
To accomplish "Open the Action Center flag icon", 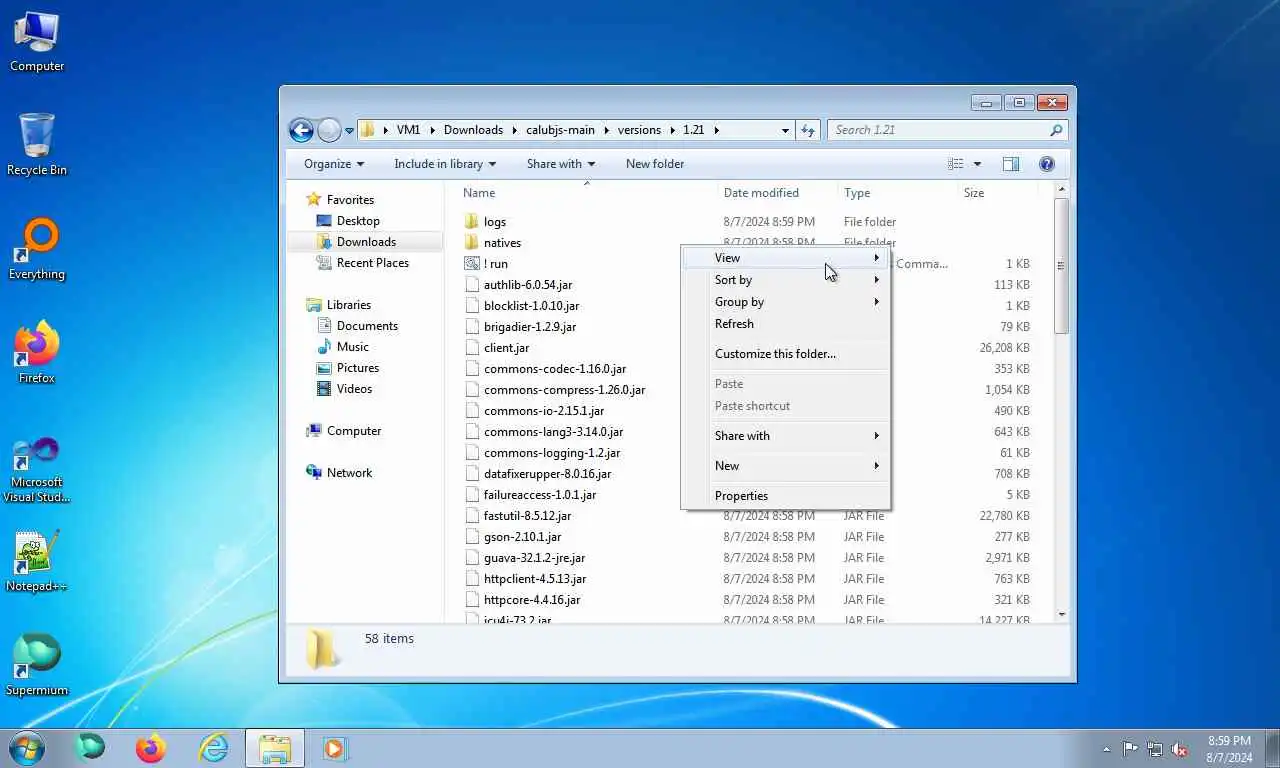I will pos(1130,749).
